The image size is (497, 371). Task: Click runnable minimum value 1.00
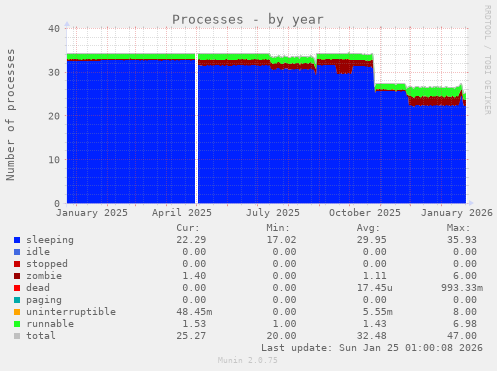click(x=284, y=324)
